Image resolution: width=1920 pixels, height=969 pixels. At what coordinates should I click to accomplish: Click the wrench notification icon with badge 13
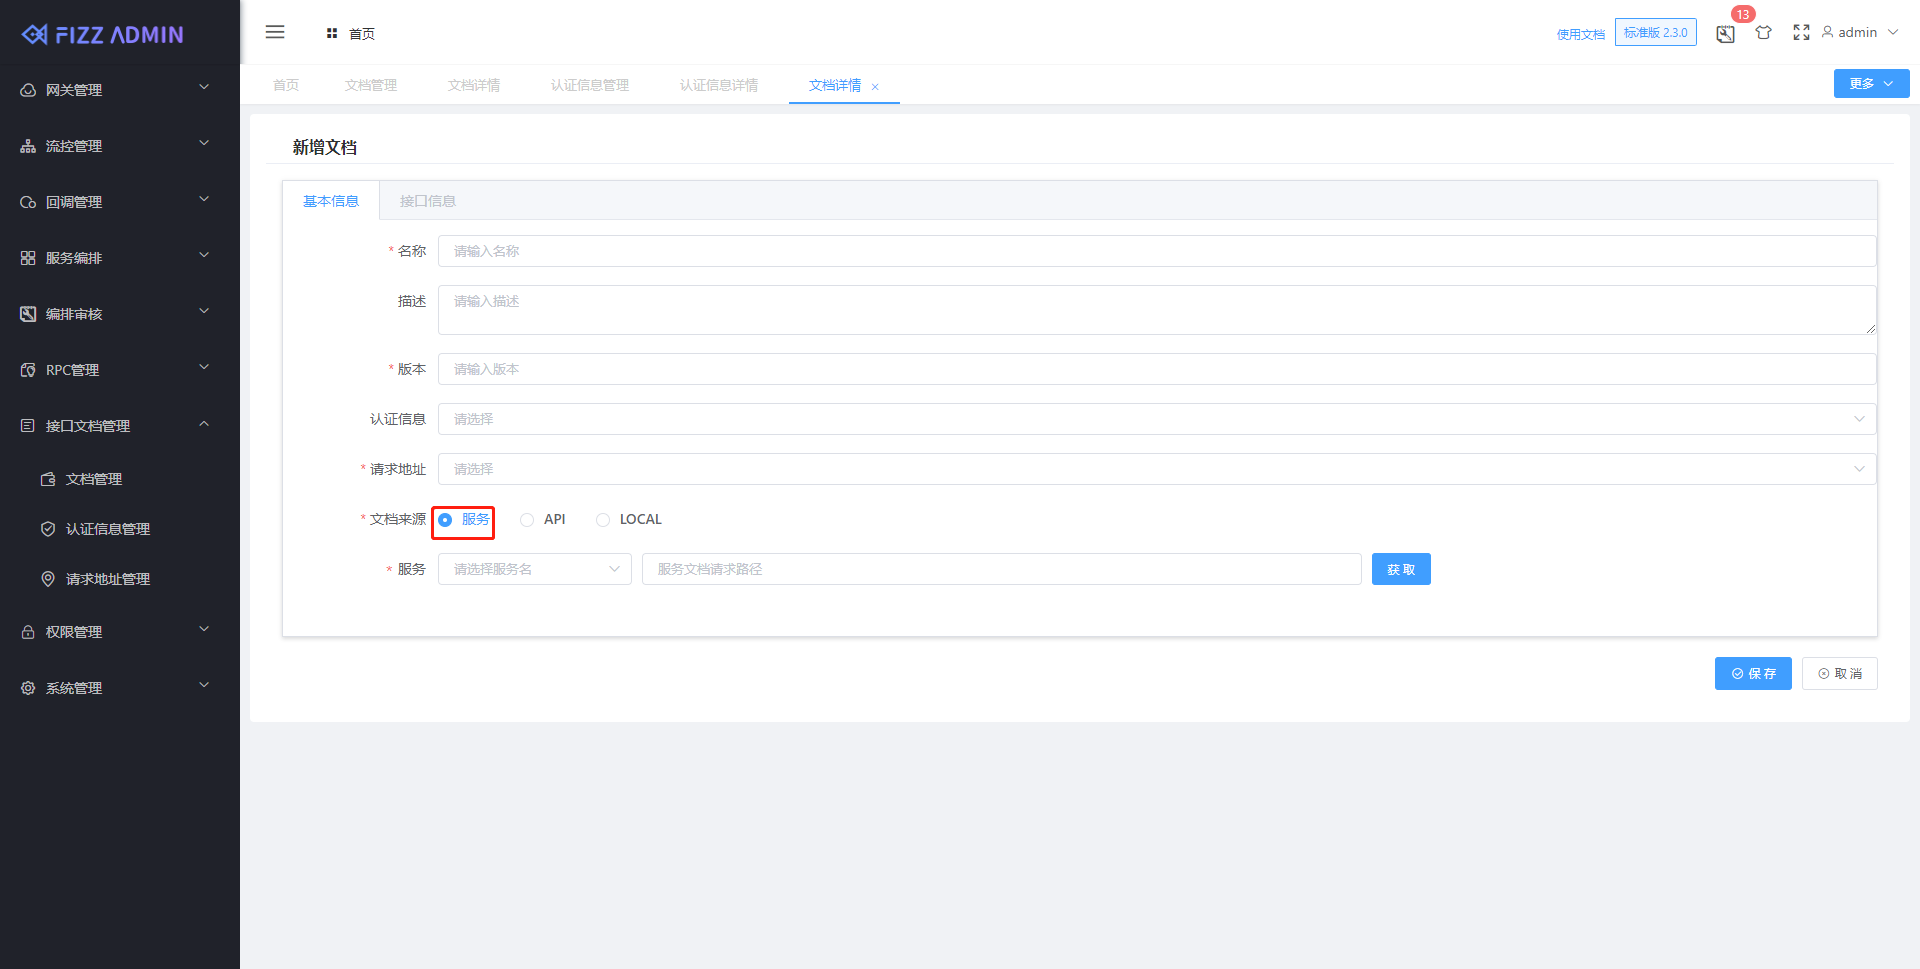pos(1724,33)
